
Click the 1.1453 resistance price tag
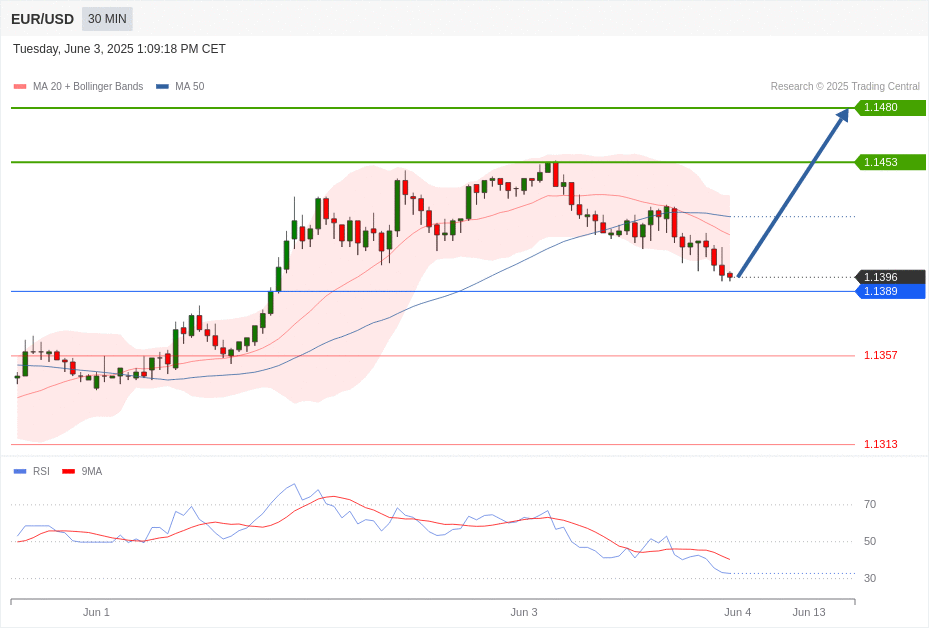pos(890,162)
